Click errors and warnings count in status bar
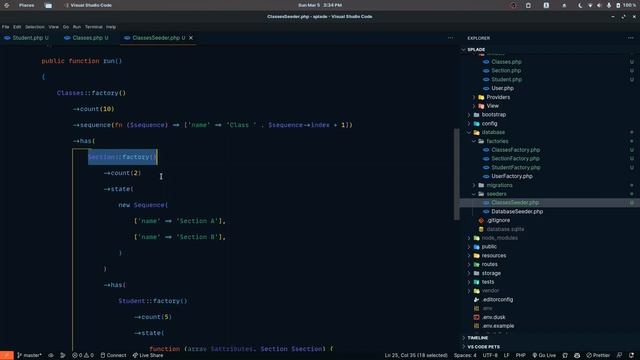 (83, 355)
